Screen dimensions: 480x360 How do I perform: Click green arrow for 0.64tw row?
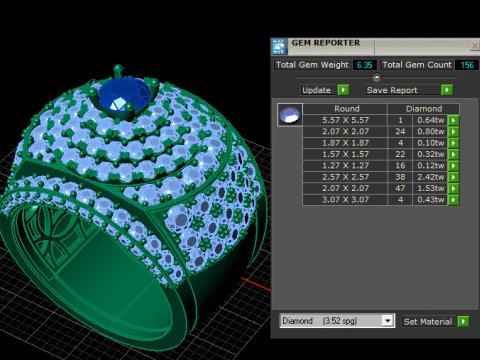[x=453, y=120]
